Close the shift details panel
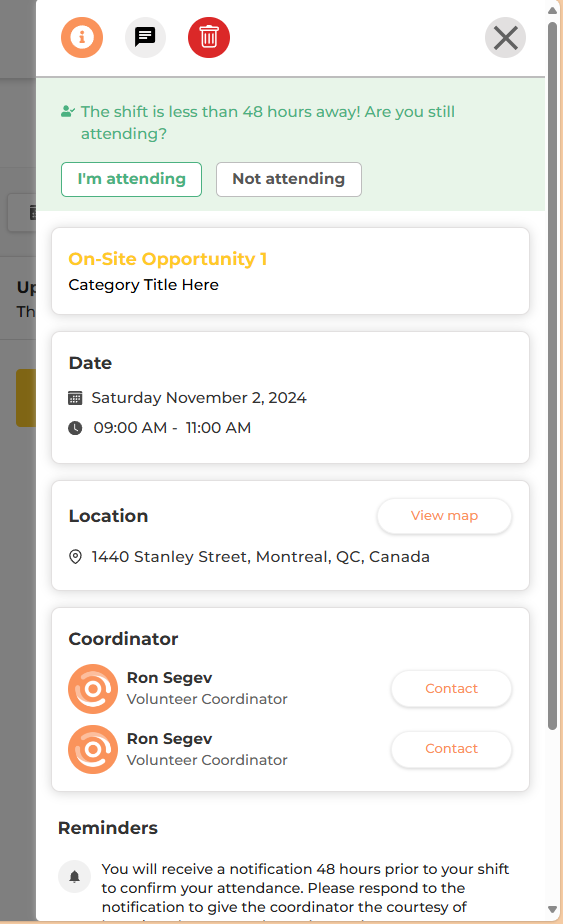 (x=505, y=38)
